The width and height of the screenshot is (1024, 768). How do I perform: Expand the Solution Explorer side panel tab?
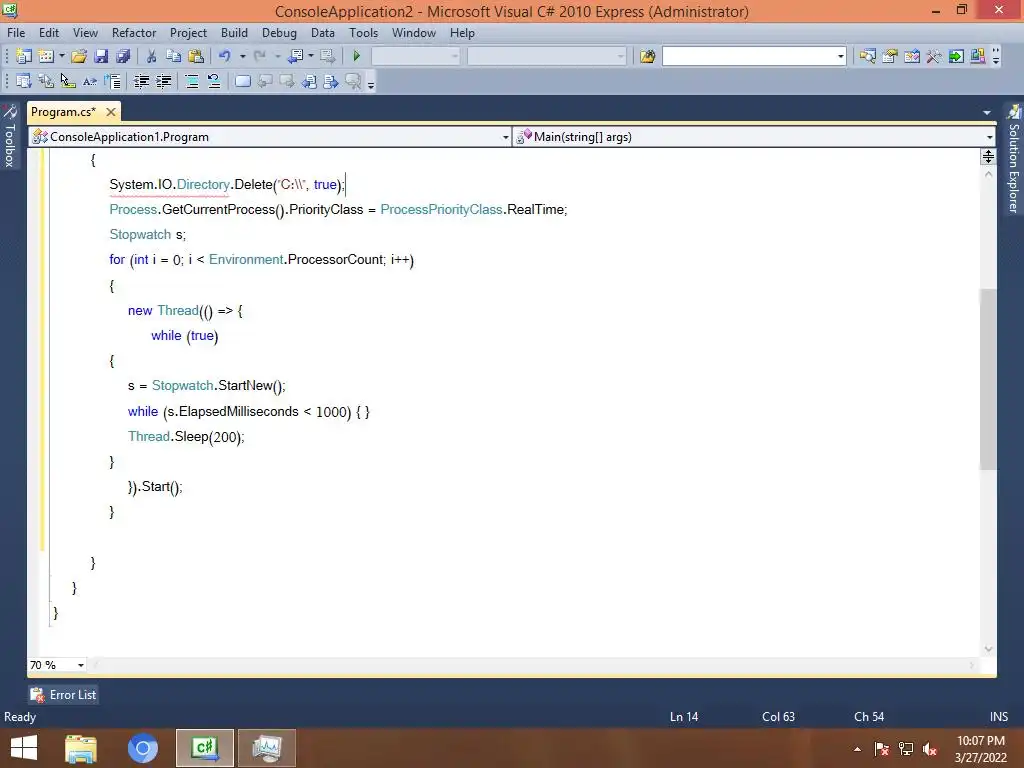(x=1014, y=160)
